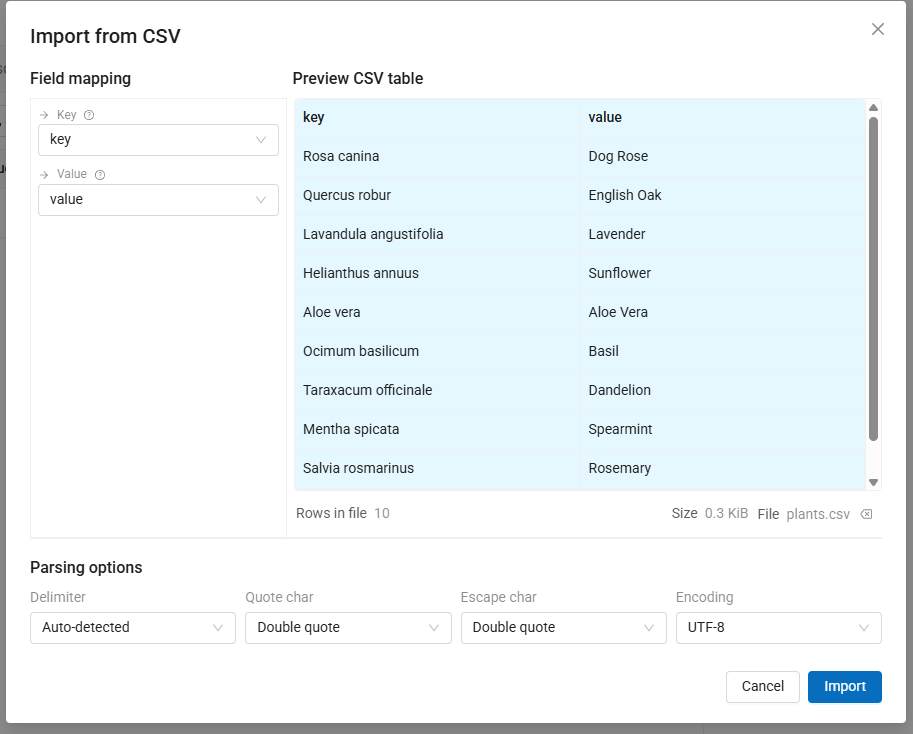The width and height of the screenshot is (913, 734).
Task: Select the 'Lavender' cell
Action: click(x=723, y=235)
